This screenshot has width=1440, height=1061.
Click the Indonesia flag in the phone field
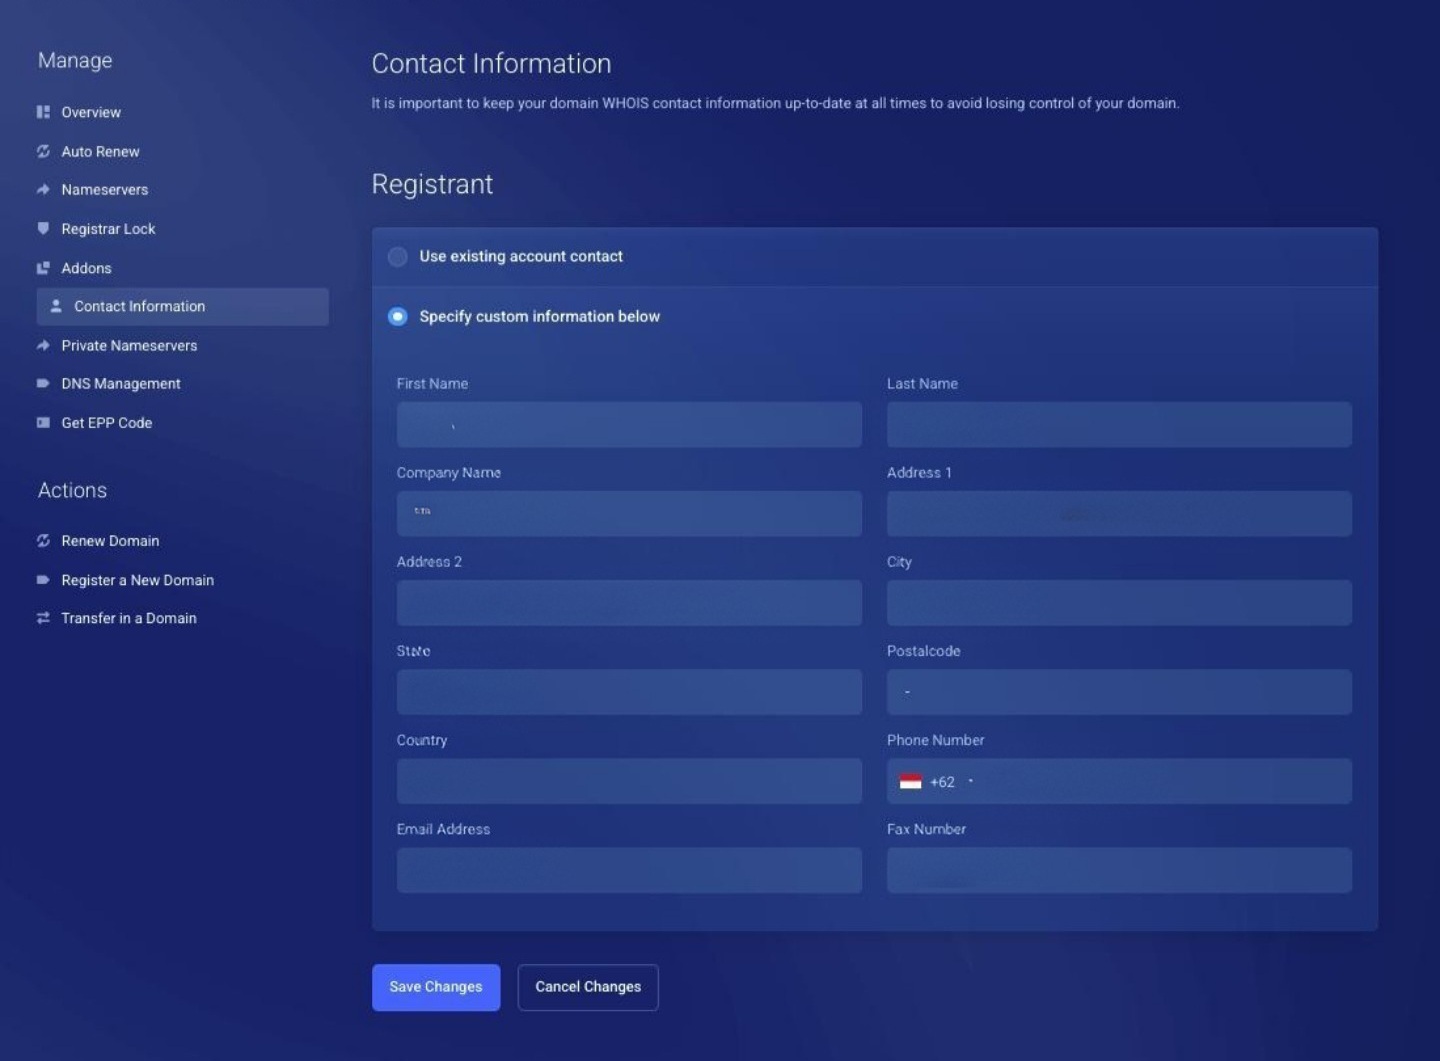tap(910, 782)
